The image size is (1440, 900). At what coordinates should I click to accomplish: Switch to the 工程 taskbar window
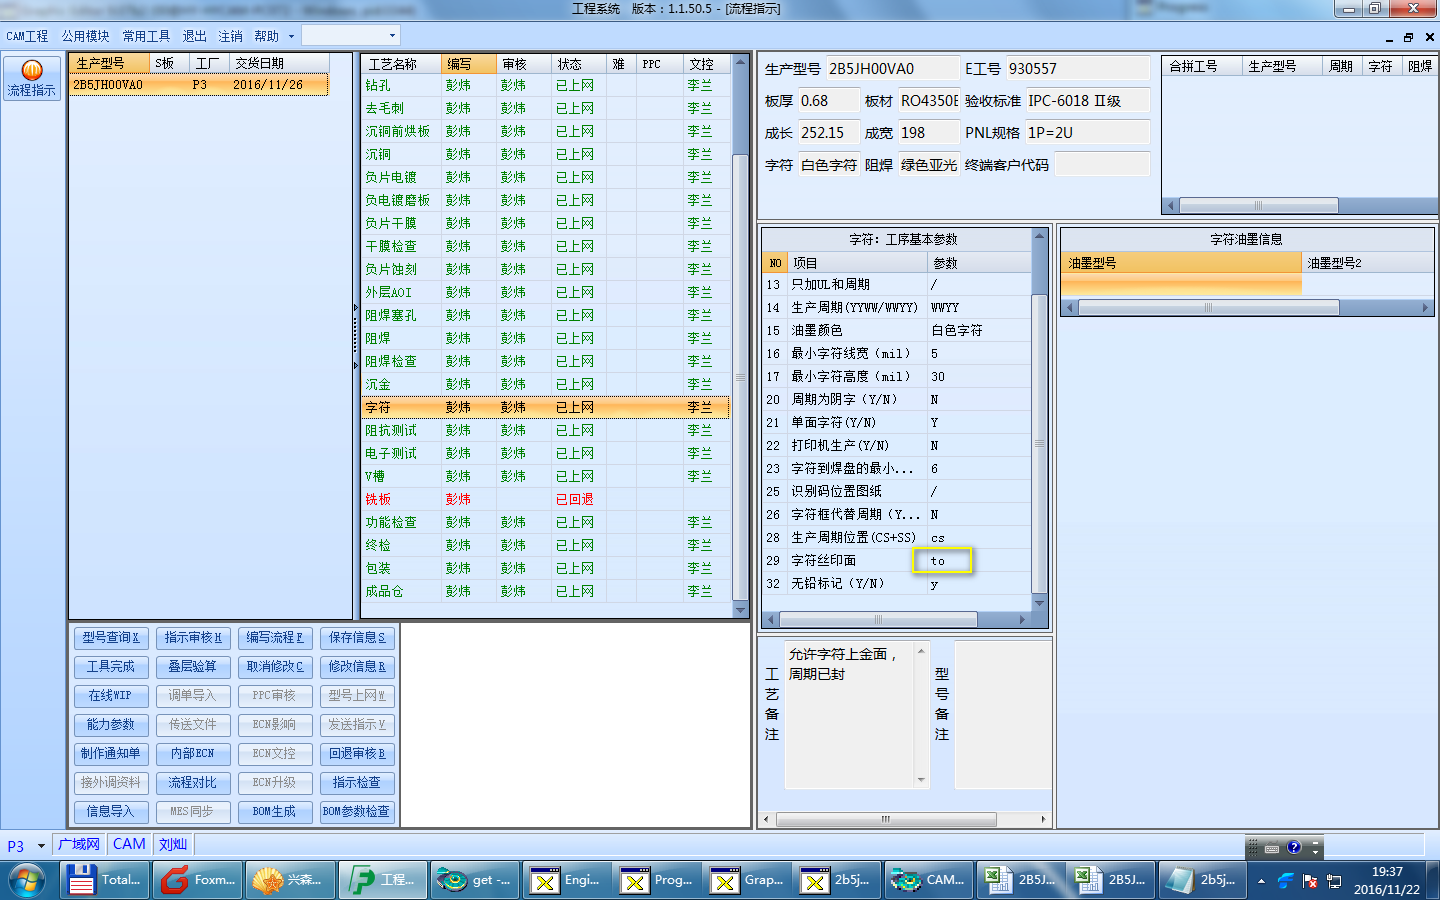(381, 880)
